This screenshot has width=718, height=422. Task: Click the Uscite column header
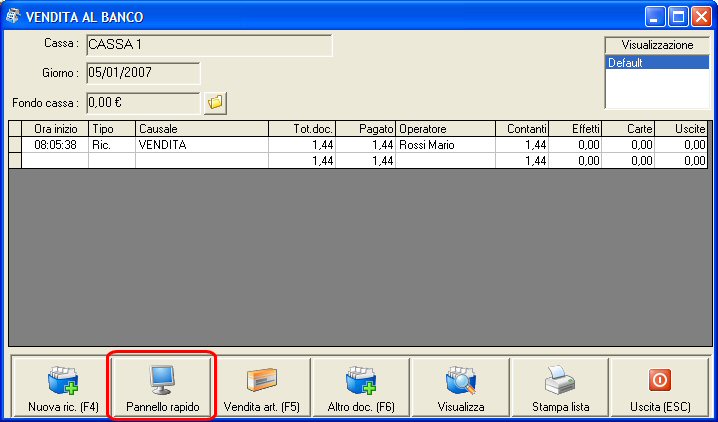681,129
